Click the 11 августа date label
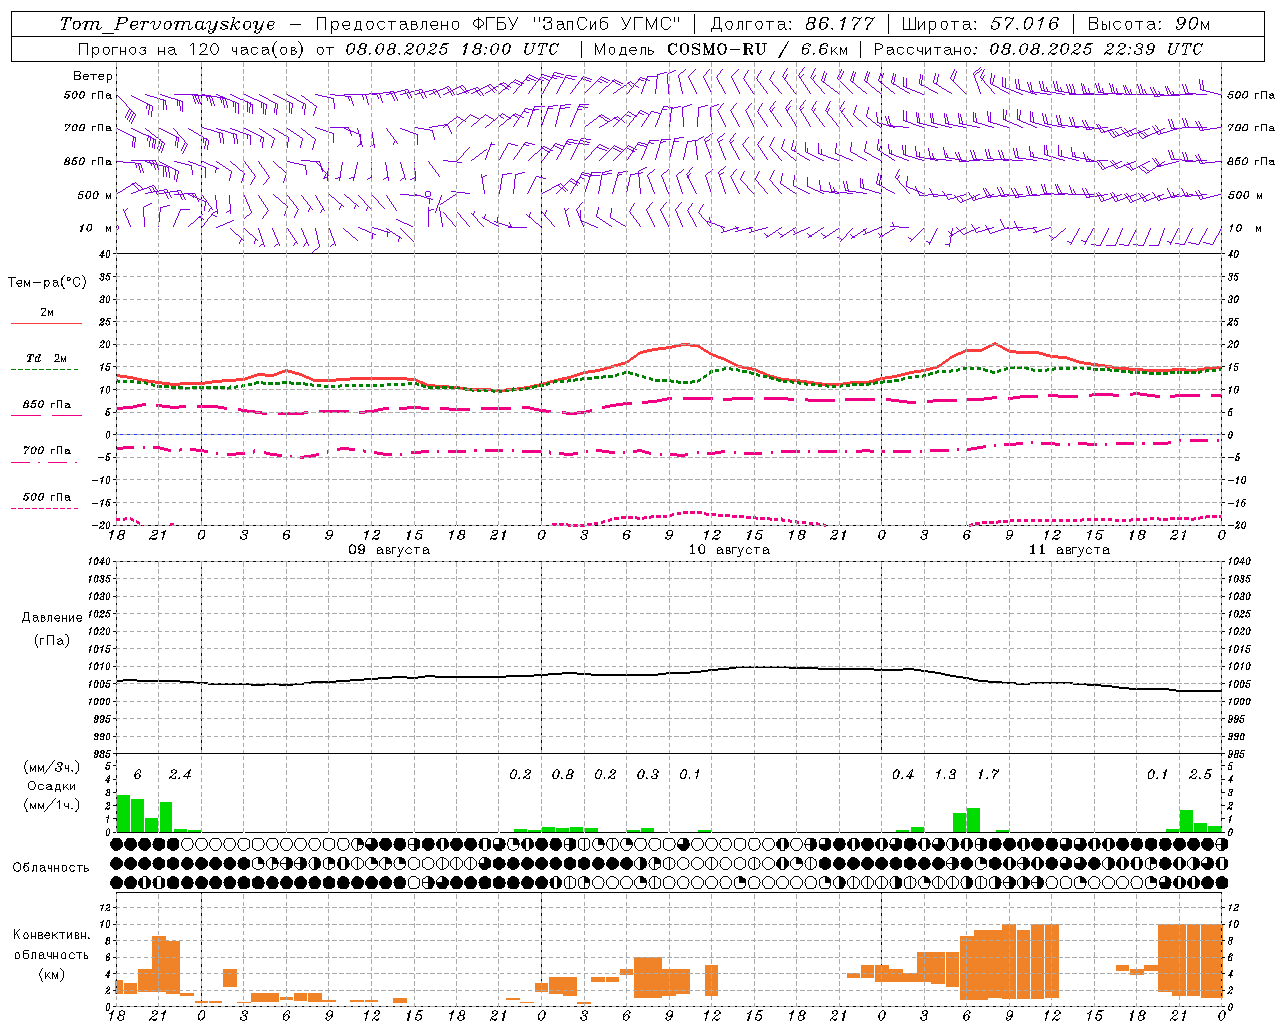The image size is (1280, 1024). point(1069,550)
